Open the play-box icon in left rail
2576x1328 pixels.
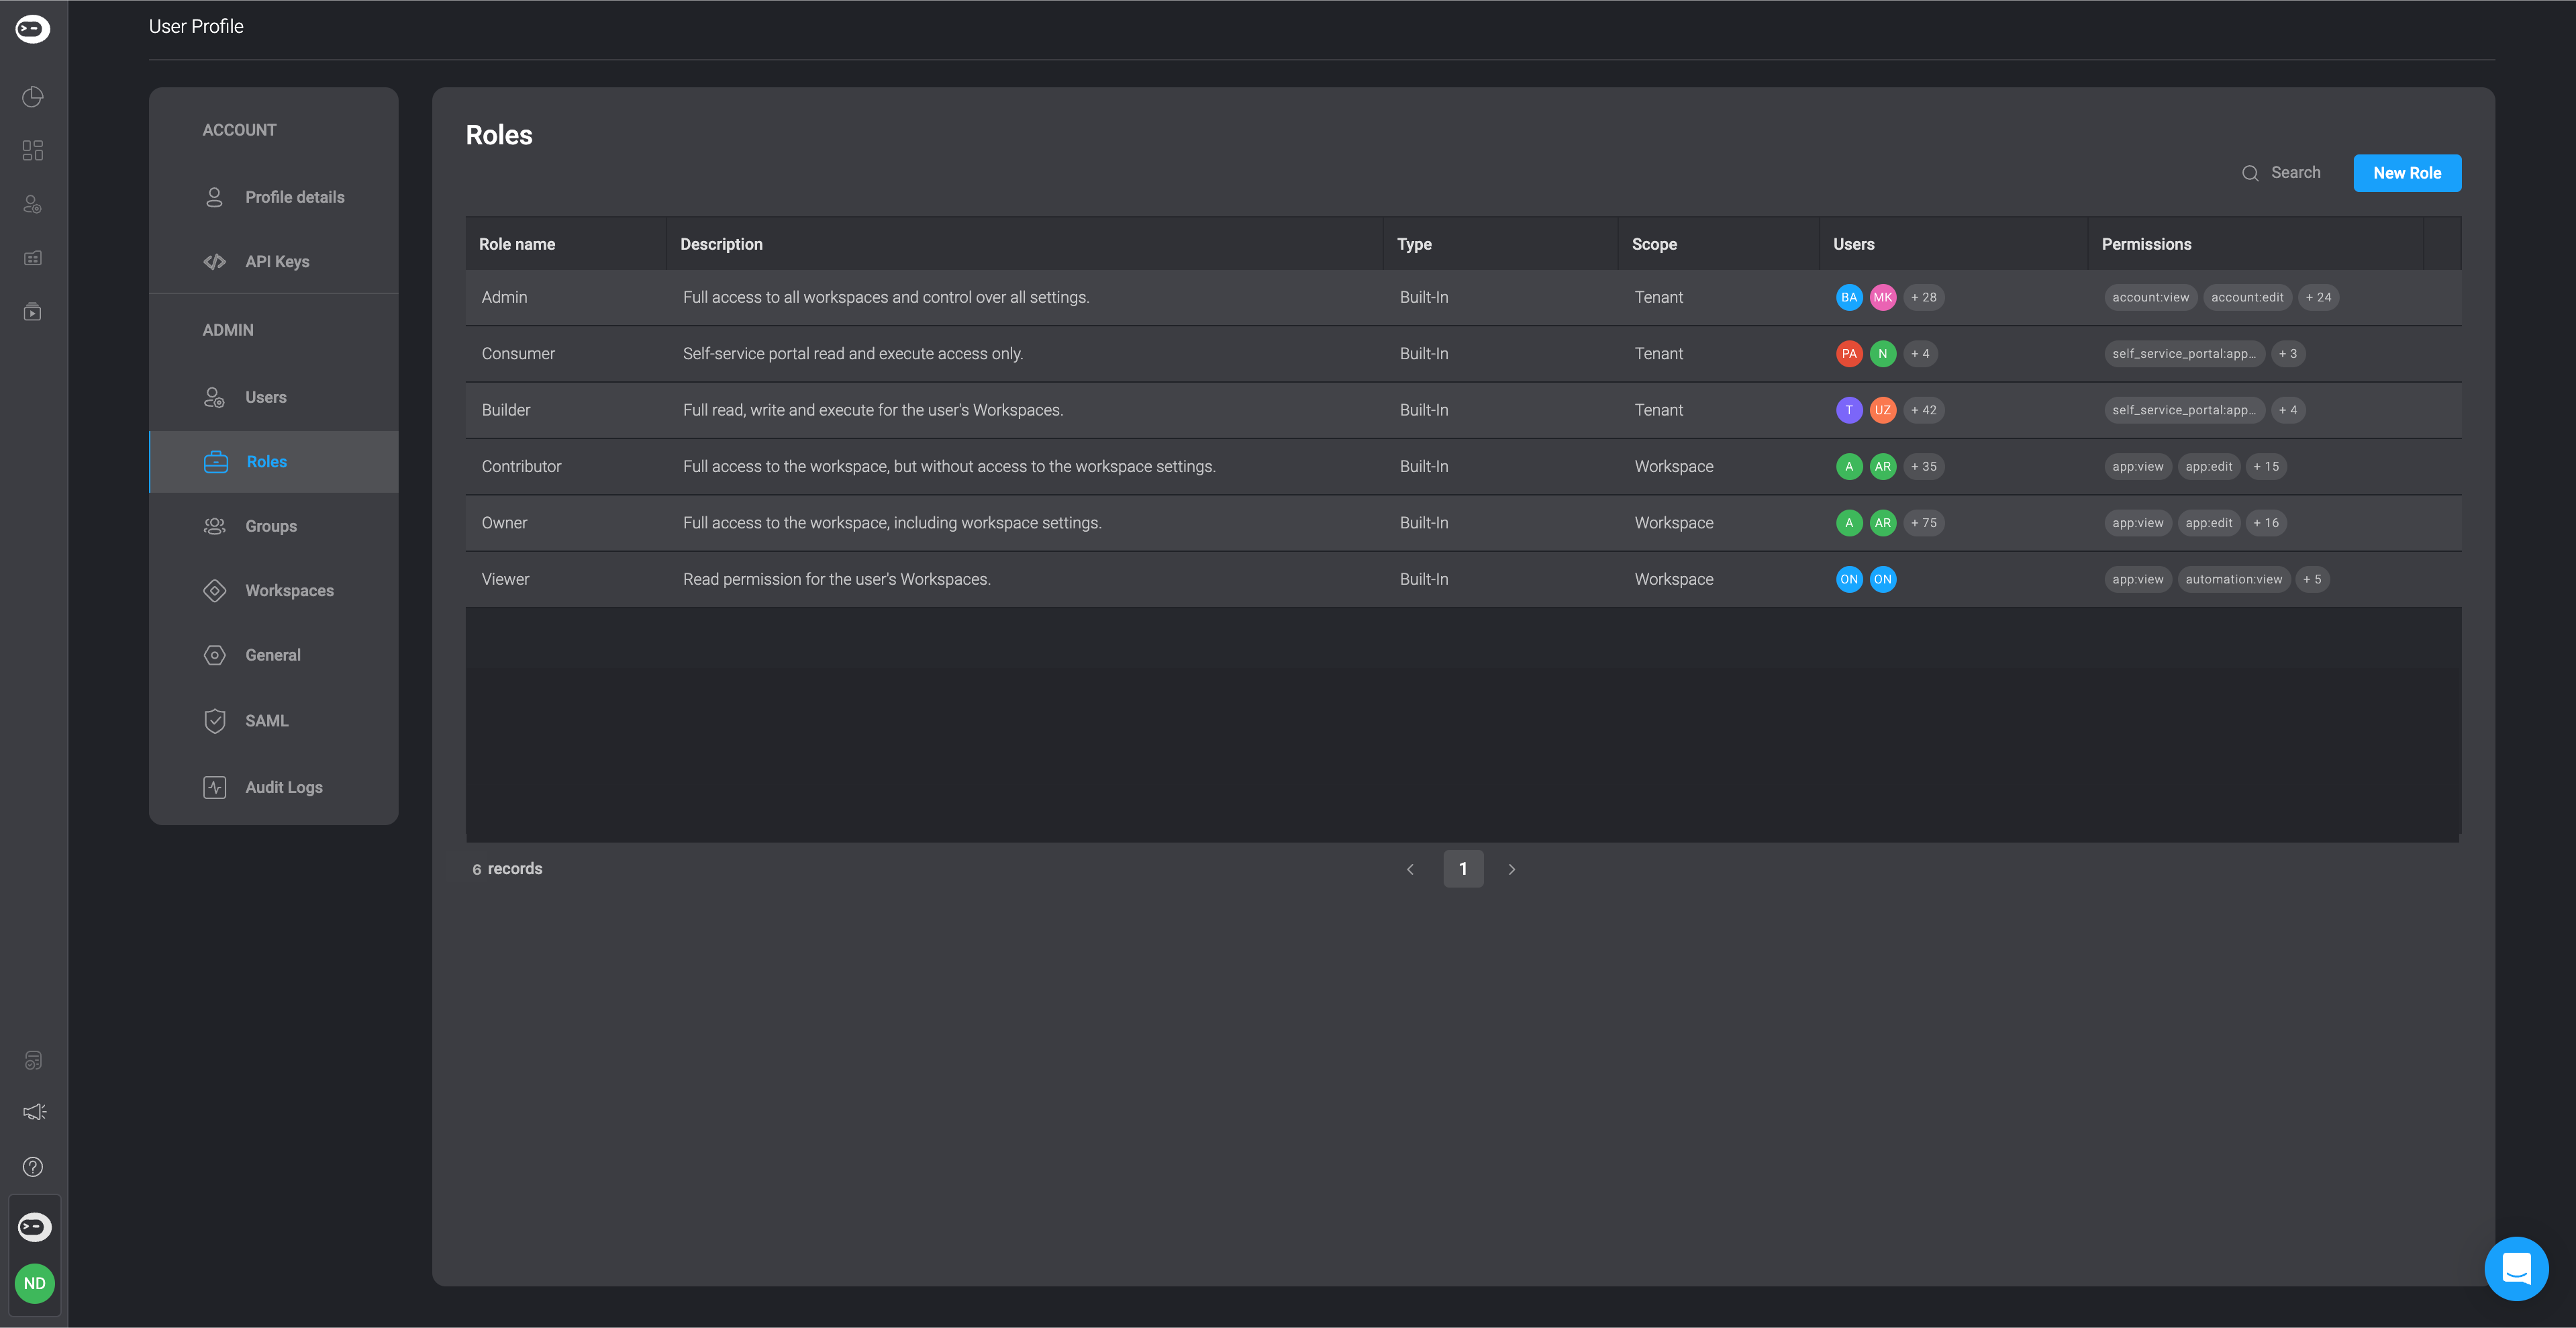pyautogui.click(x=33, y=312)
